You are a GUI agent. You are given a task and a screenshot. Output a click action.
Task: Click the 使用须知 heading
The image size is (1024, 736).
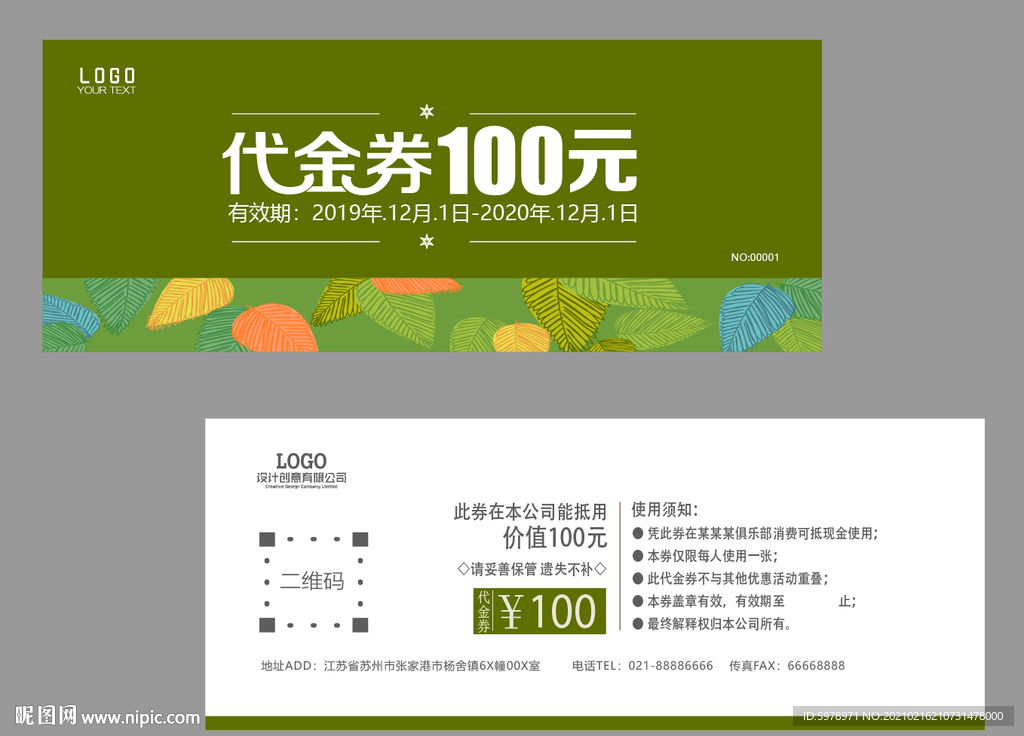point(665,510)
